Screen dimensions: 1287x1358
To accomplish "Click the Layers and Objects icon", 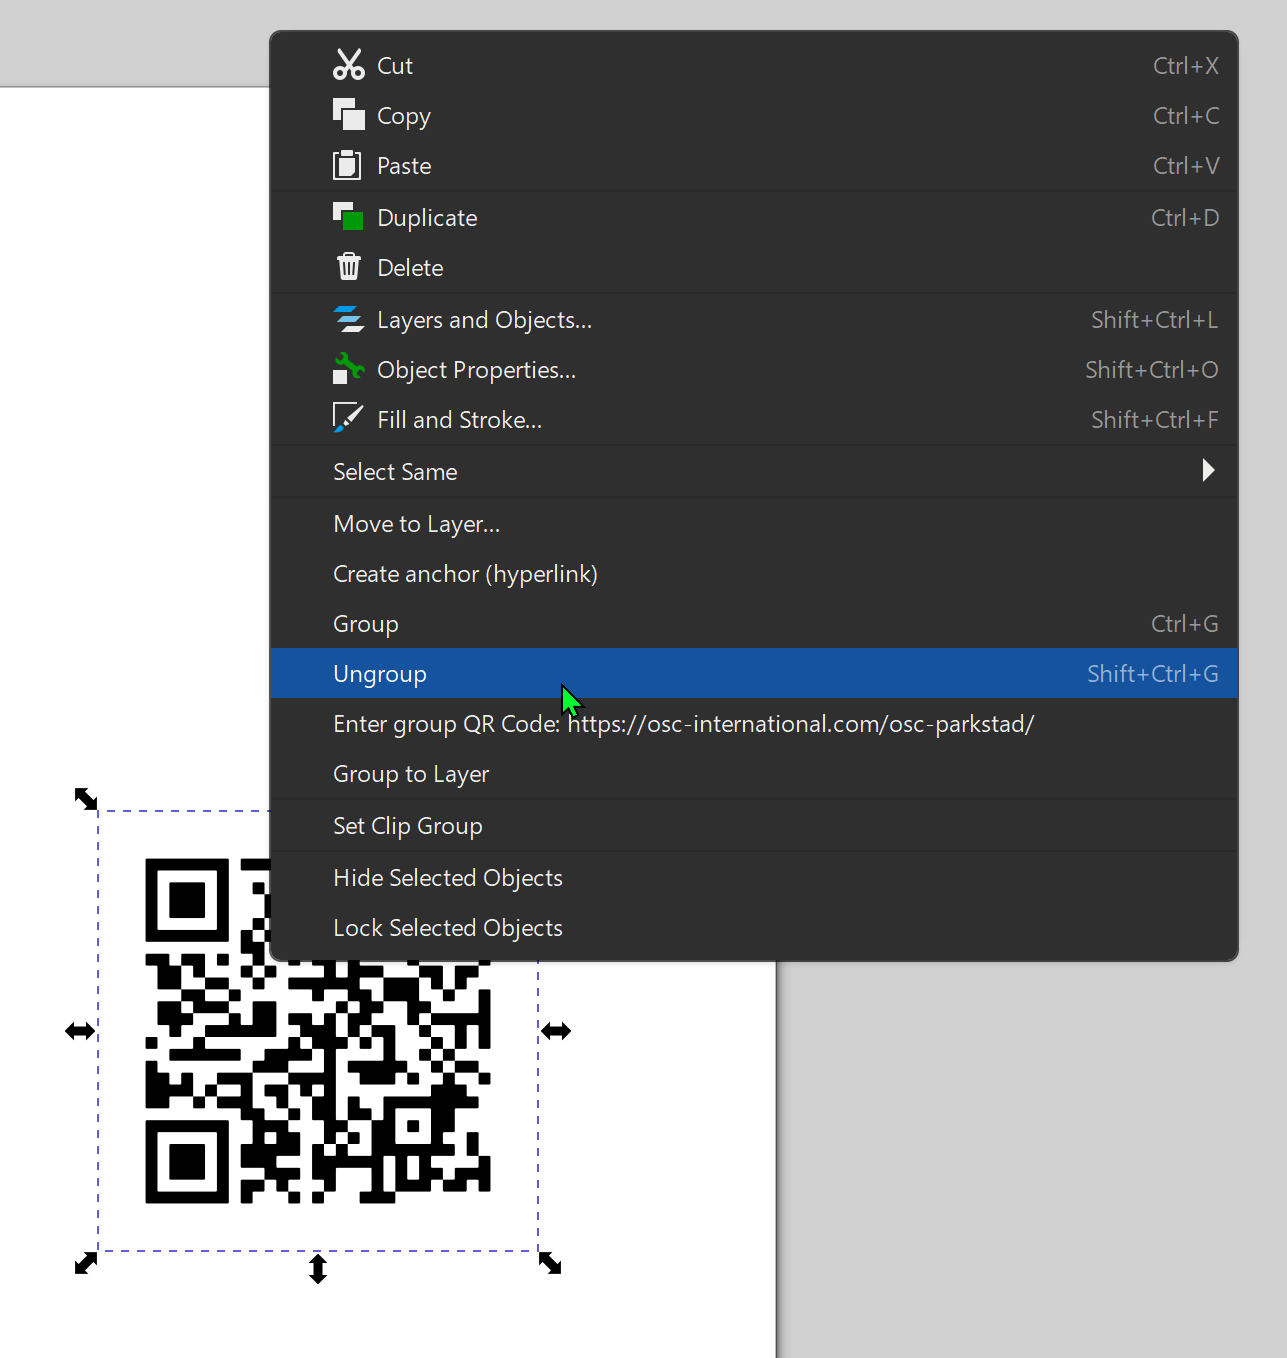I will (348, 318).
